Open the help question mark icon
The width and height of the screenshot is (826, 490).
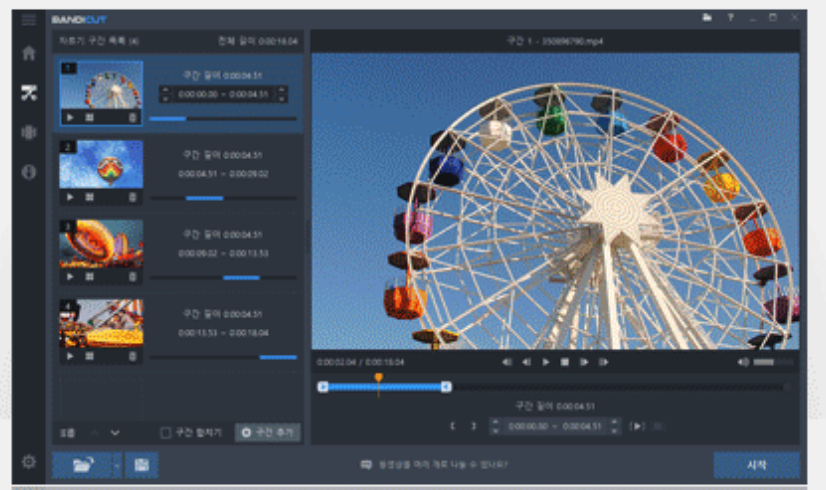click(x=731, y=18)
